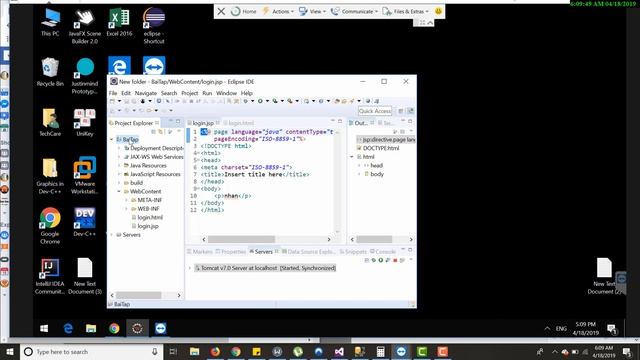This screenshot has width=640, height=360.
Task: Click smiley feedback icon in TeamViewer toolbar
Action: coord(438,11)
